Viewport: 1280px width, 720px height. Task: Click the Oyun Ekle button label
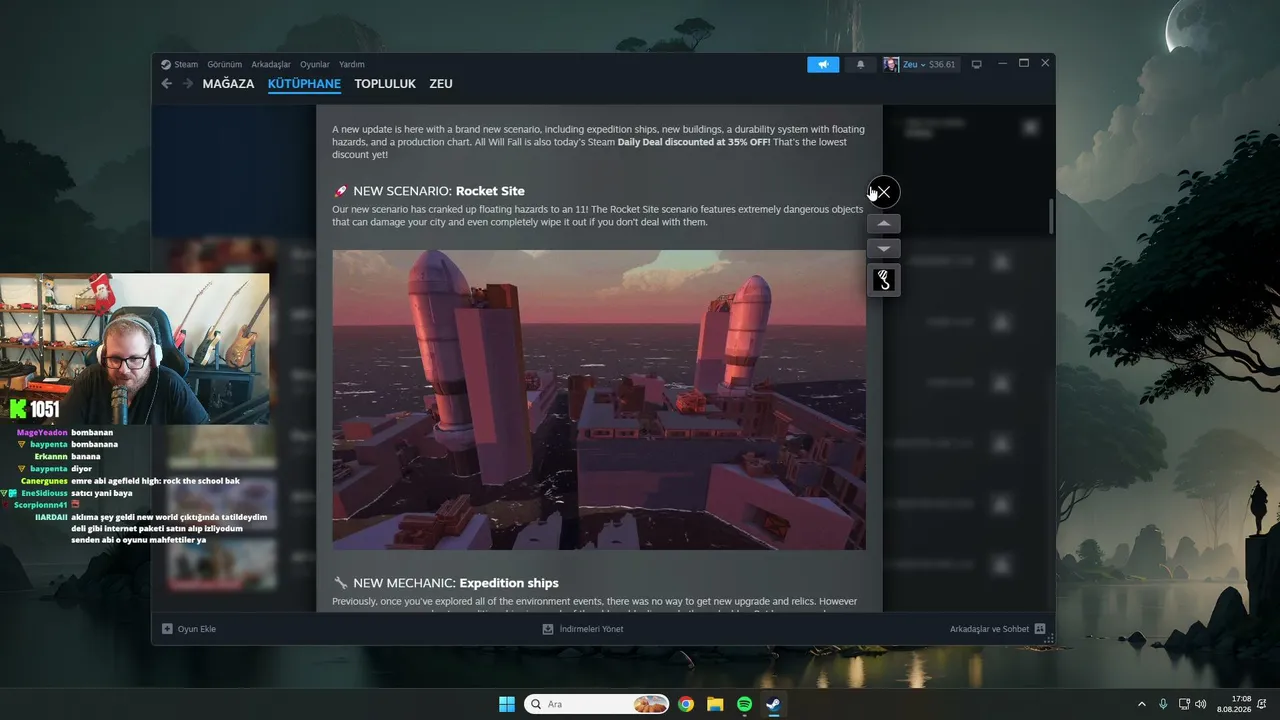point(197,629)
